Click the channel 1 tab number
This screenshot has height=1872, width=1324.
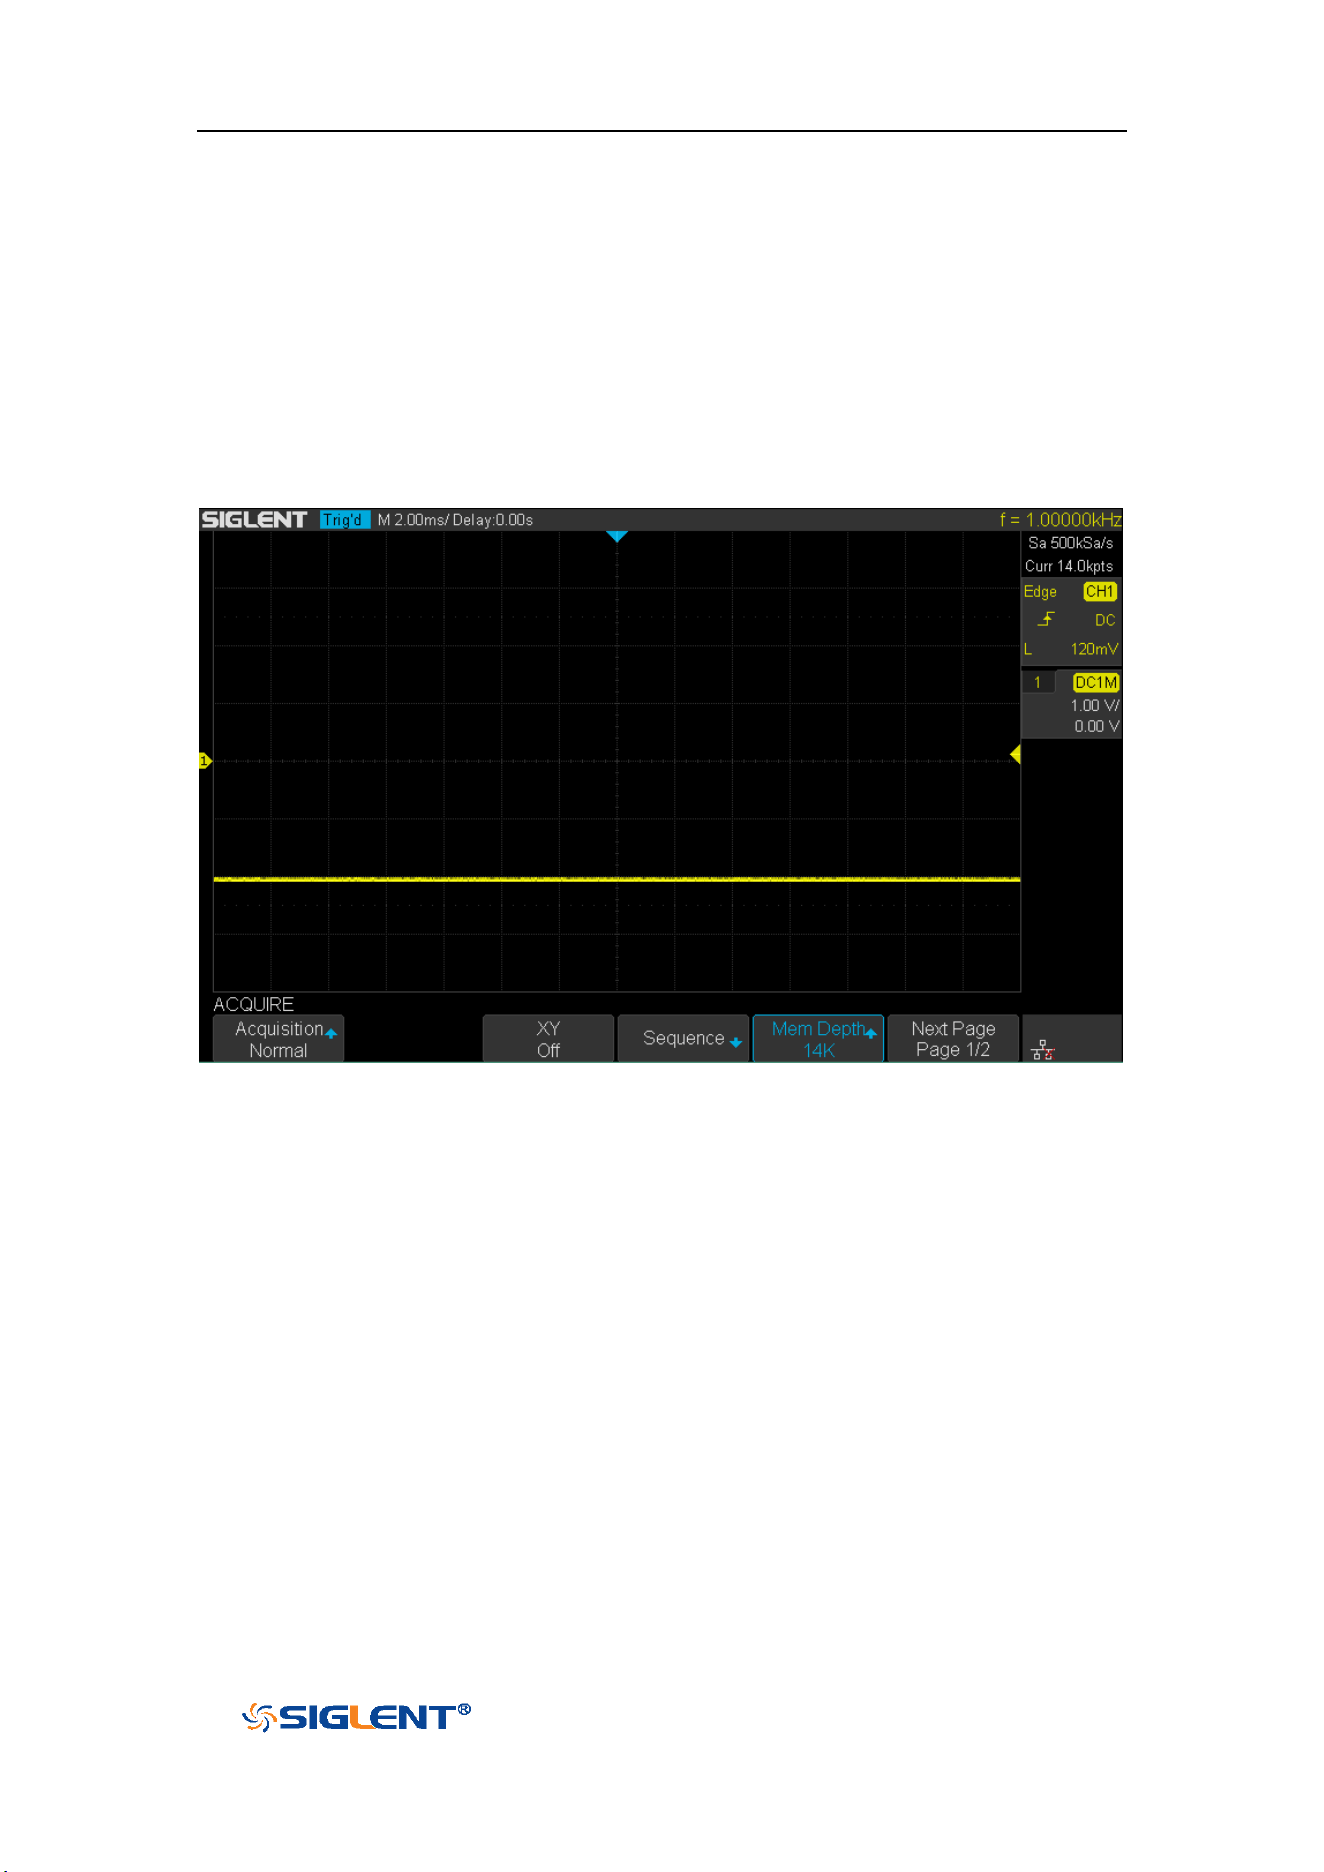click(x=1038, y=682)
